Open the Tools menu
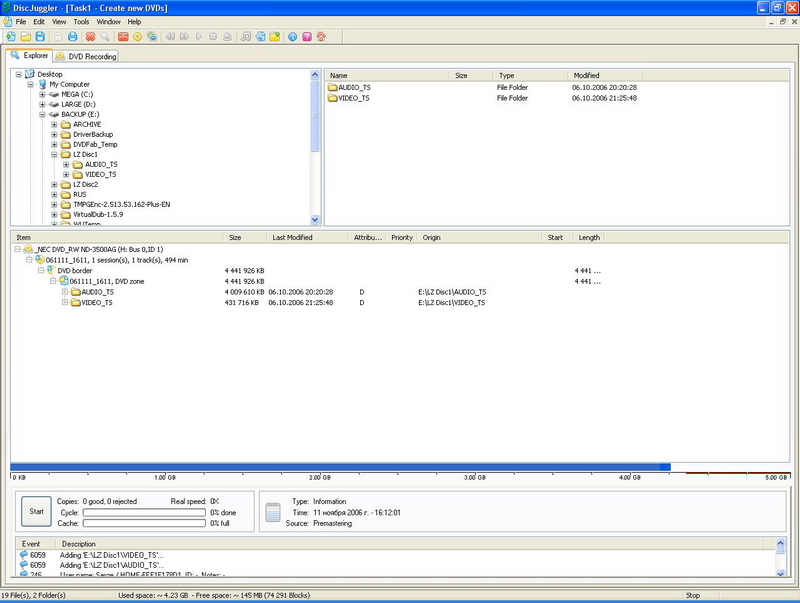800x603 pixels. tap(81, 22)
